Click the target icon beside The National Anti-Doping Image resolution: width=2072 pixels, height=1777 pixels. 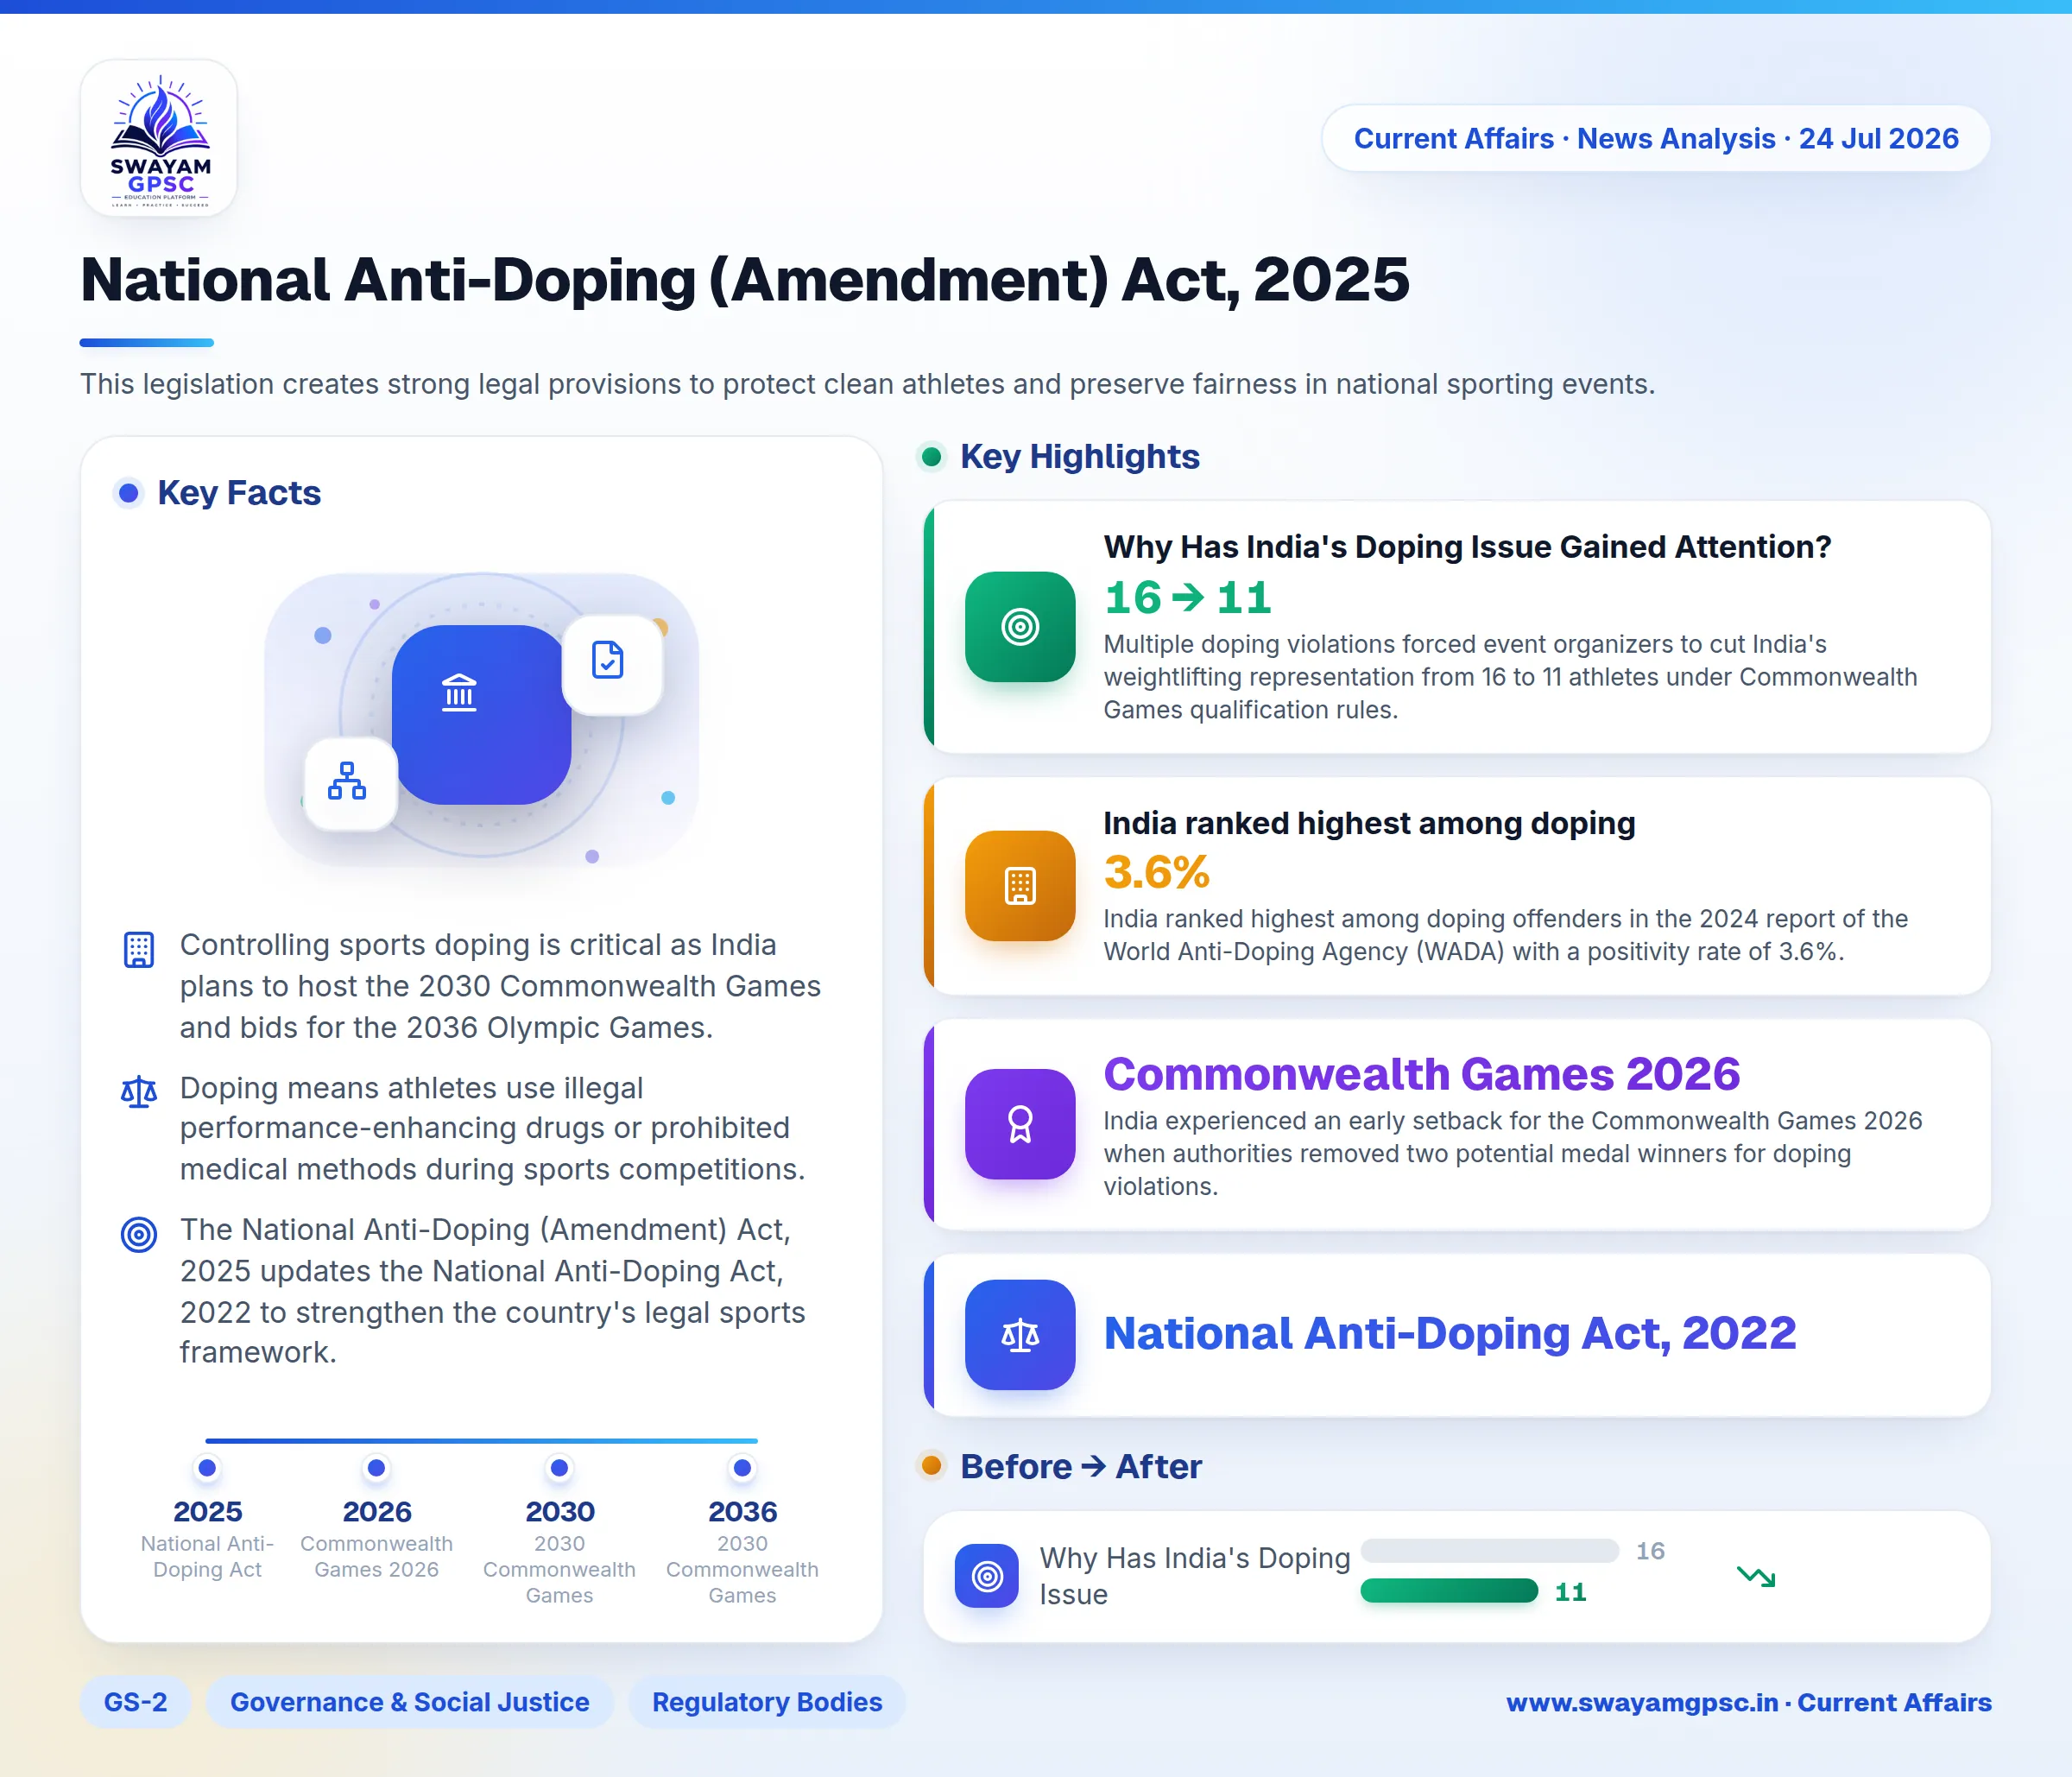tap(139, 1234)
